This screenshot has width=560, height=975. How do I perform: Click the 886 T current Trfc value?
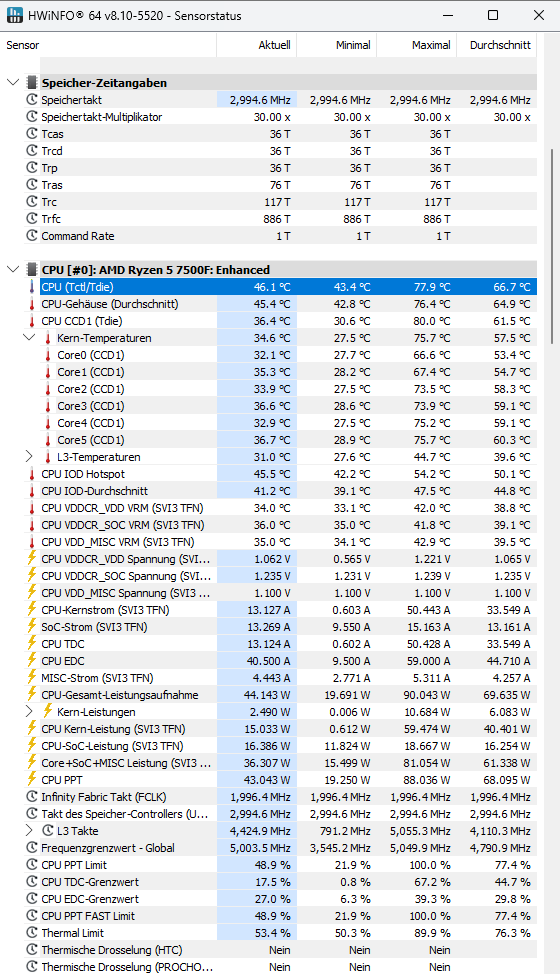pos(277,219)
